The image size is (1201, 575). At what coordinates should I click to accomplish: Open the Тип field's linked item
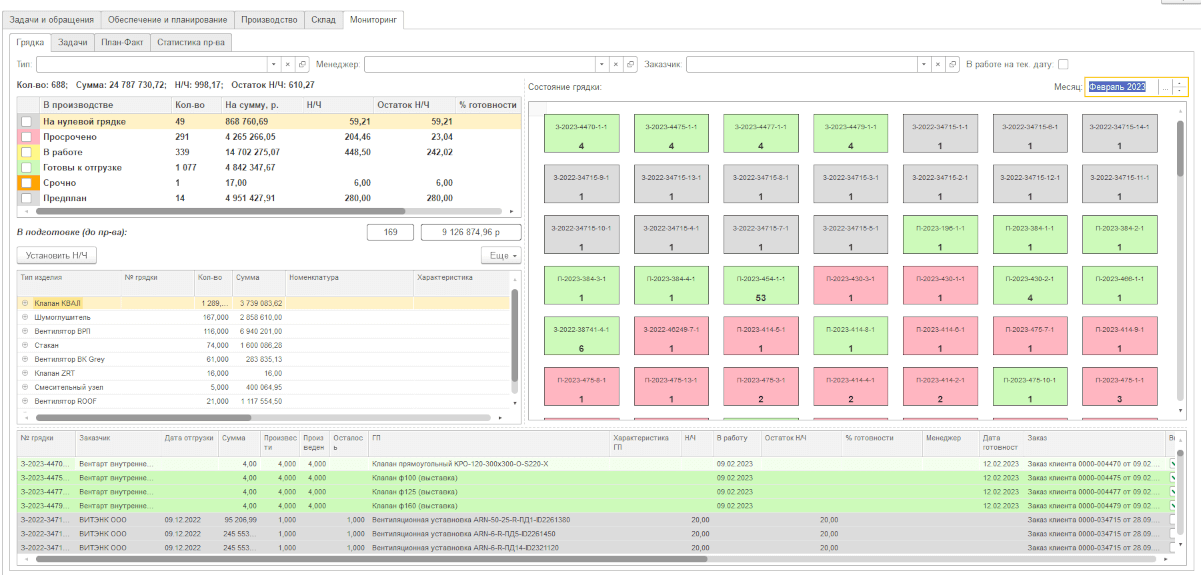point(302,64)
